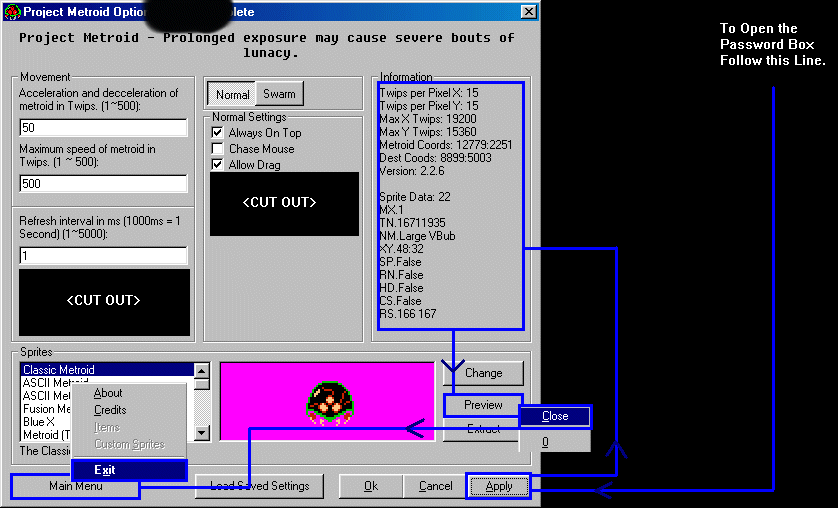Switch to Normal mode button

[x=231, y=95]
